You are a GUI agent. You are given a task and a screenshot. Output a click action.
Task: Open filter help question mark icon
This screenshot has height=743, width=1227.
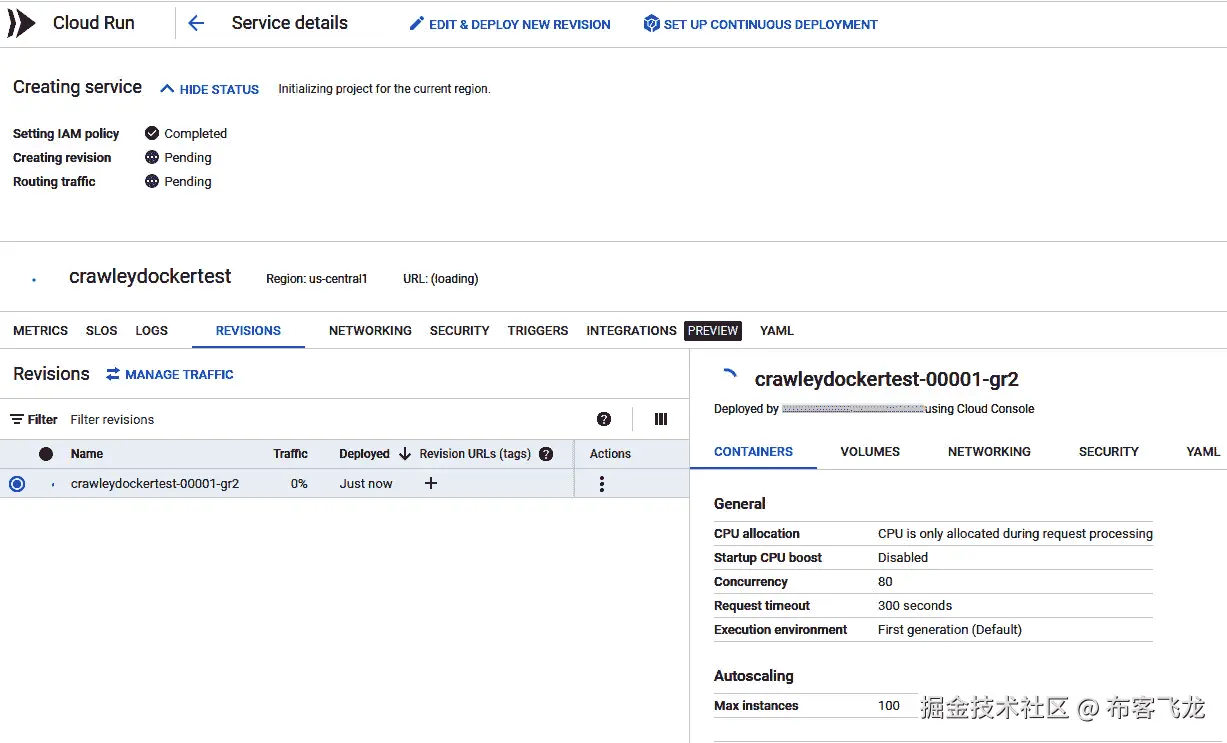pyautogui.click(x=604, y=419)
